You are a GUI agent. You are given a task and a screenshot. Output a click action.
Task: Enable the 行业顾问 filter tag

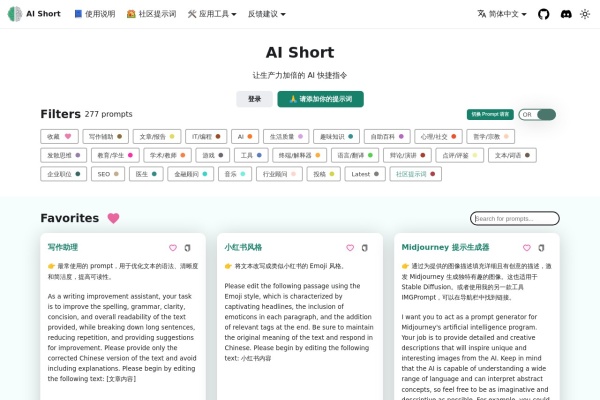tap(279, 174)
